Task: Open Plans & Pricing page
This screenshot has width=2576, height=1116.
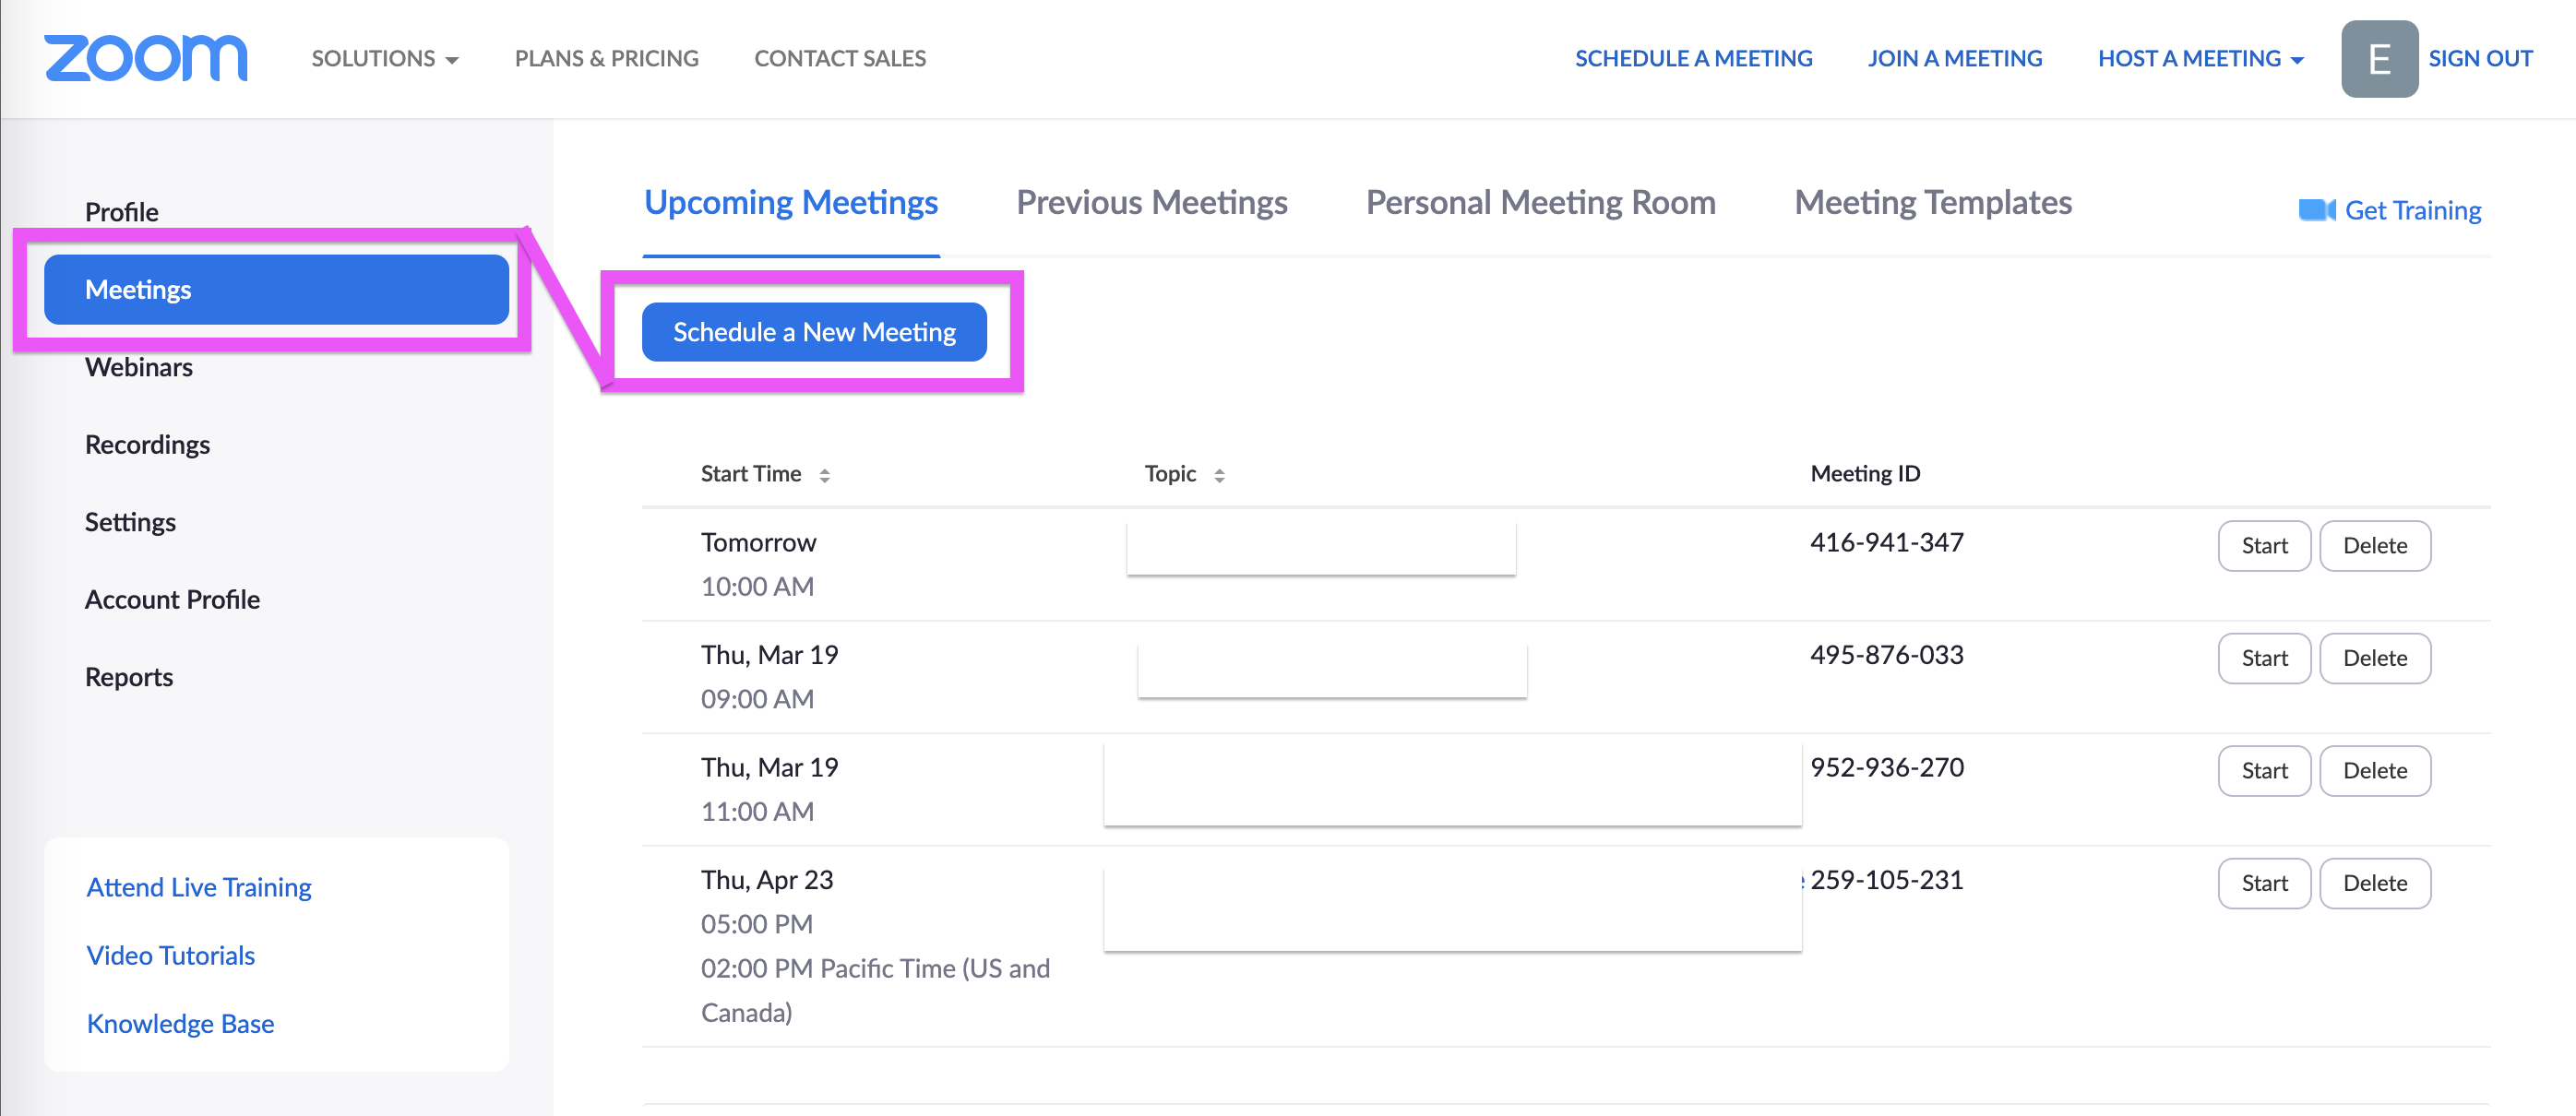Action: 606,58
